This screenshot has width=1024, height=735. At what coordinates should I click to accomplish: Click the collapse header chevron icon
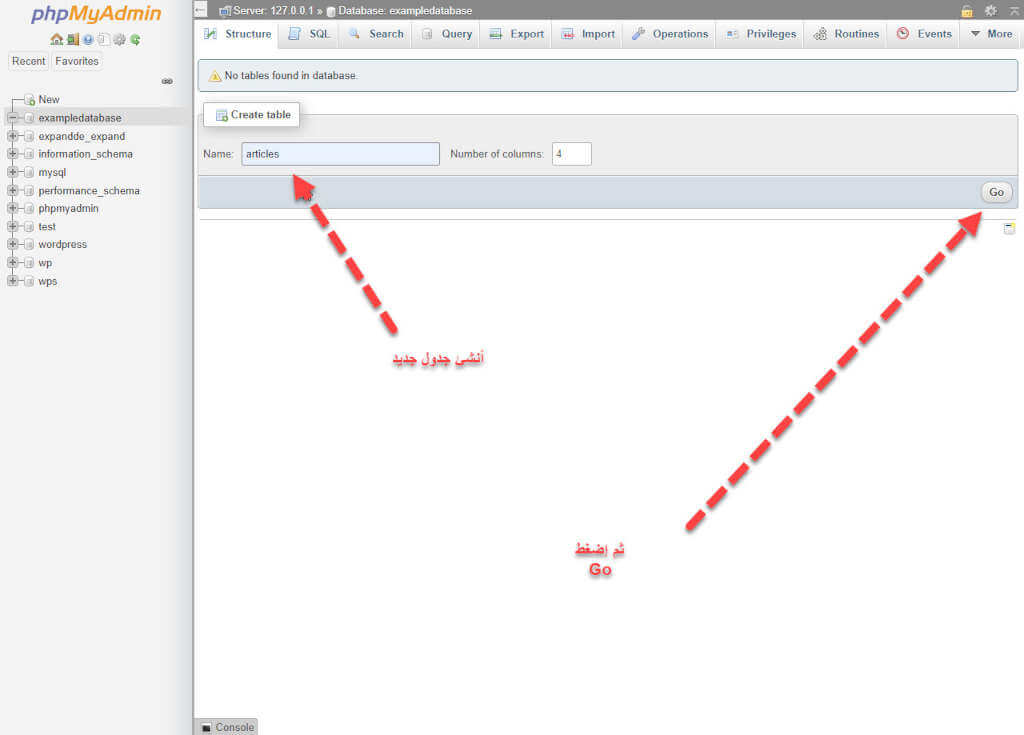1014,11
